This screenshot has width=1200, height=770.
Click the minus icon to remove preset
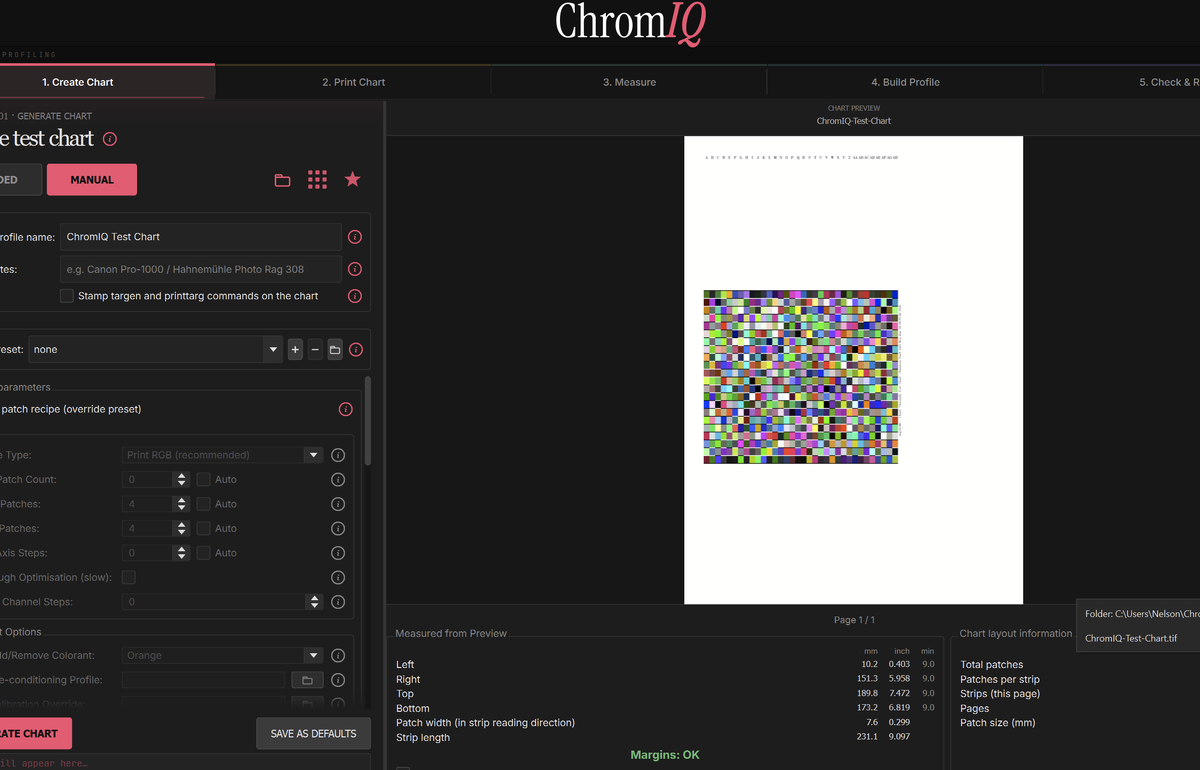click(315, 350)
